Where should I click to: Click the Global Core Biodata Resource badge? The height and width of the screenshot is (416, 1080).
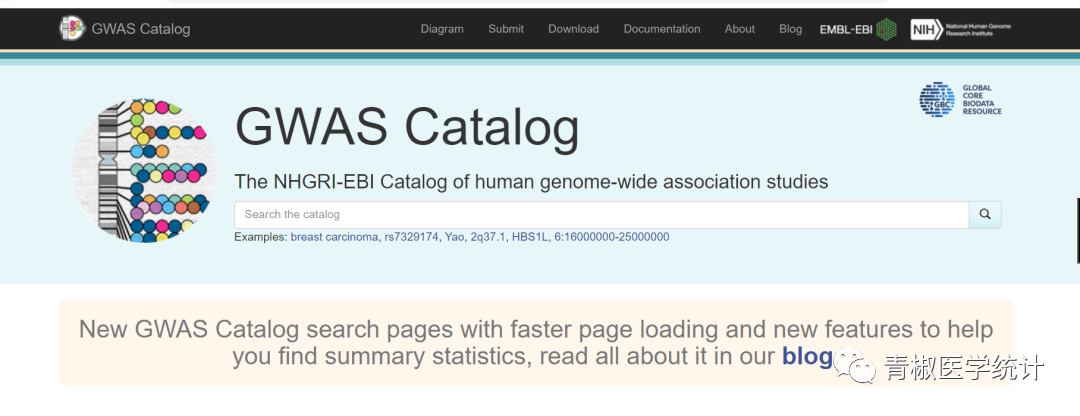click(960, 100)
